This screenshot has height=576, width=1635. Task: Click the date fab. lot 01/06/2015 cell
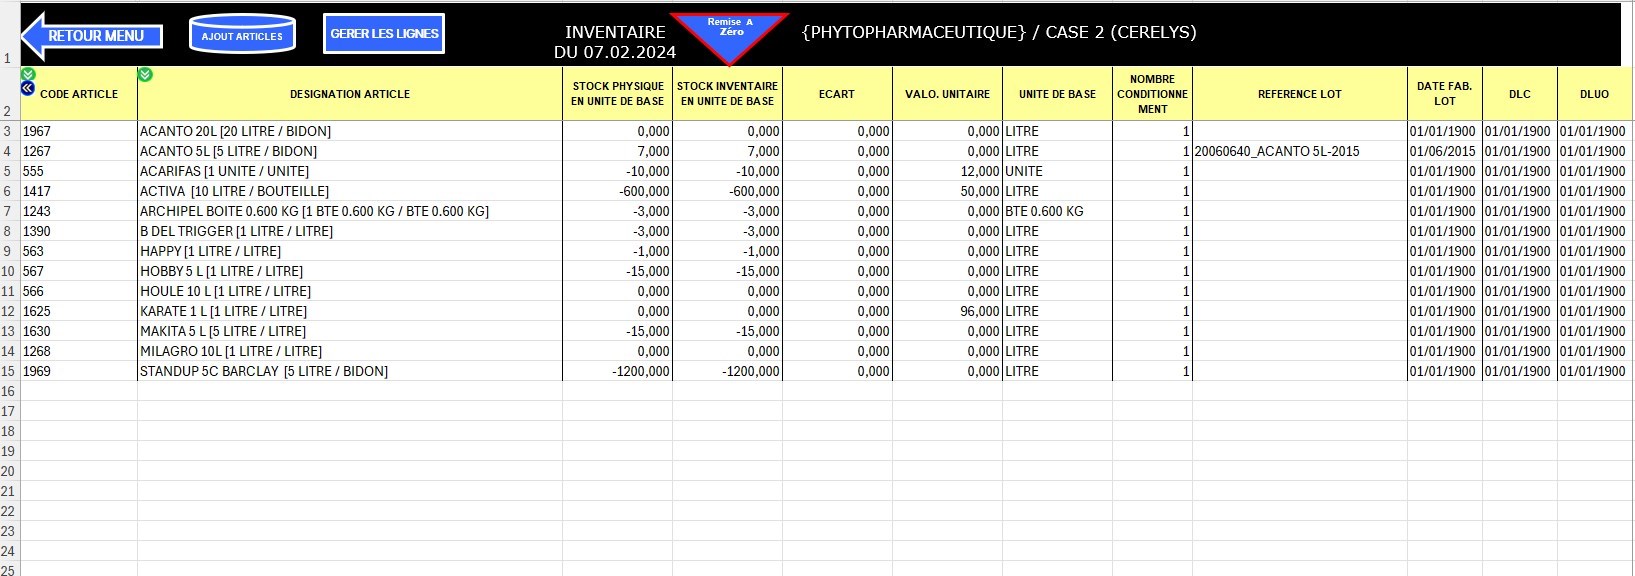click(1443, 151)
